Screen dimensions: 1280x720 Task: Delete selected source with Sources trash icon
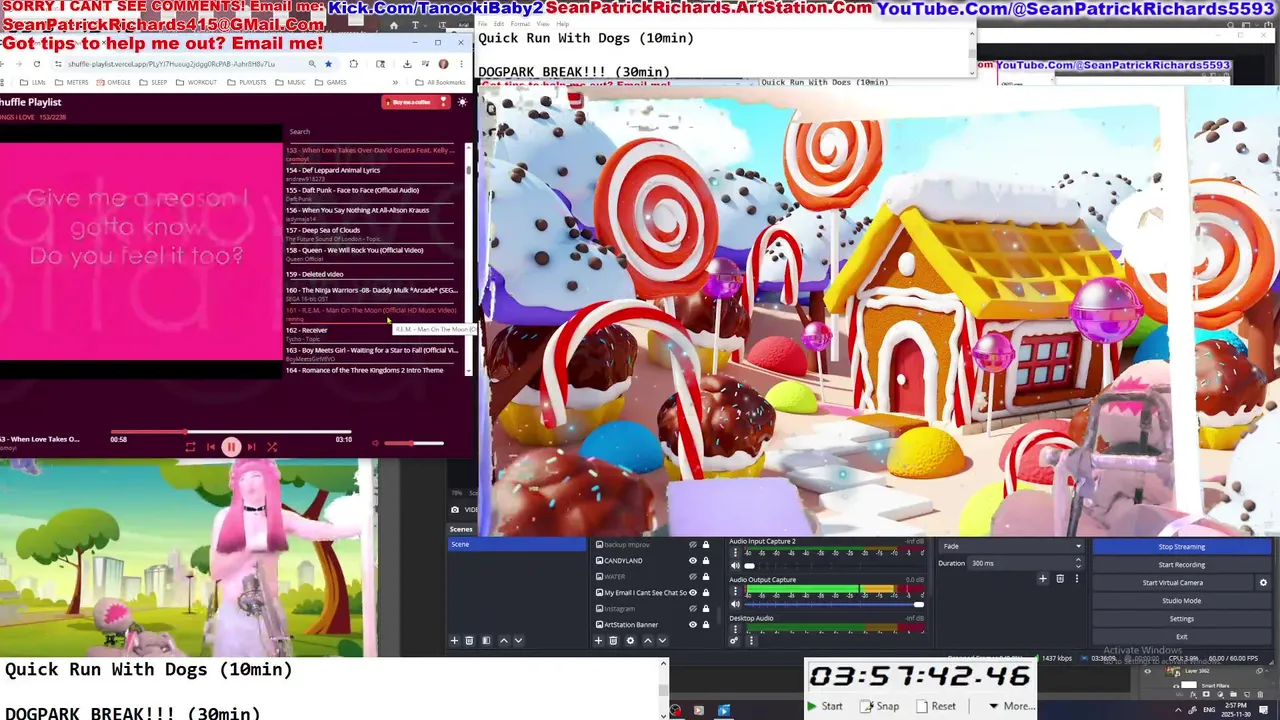[x=613, y=640]
